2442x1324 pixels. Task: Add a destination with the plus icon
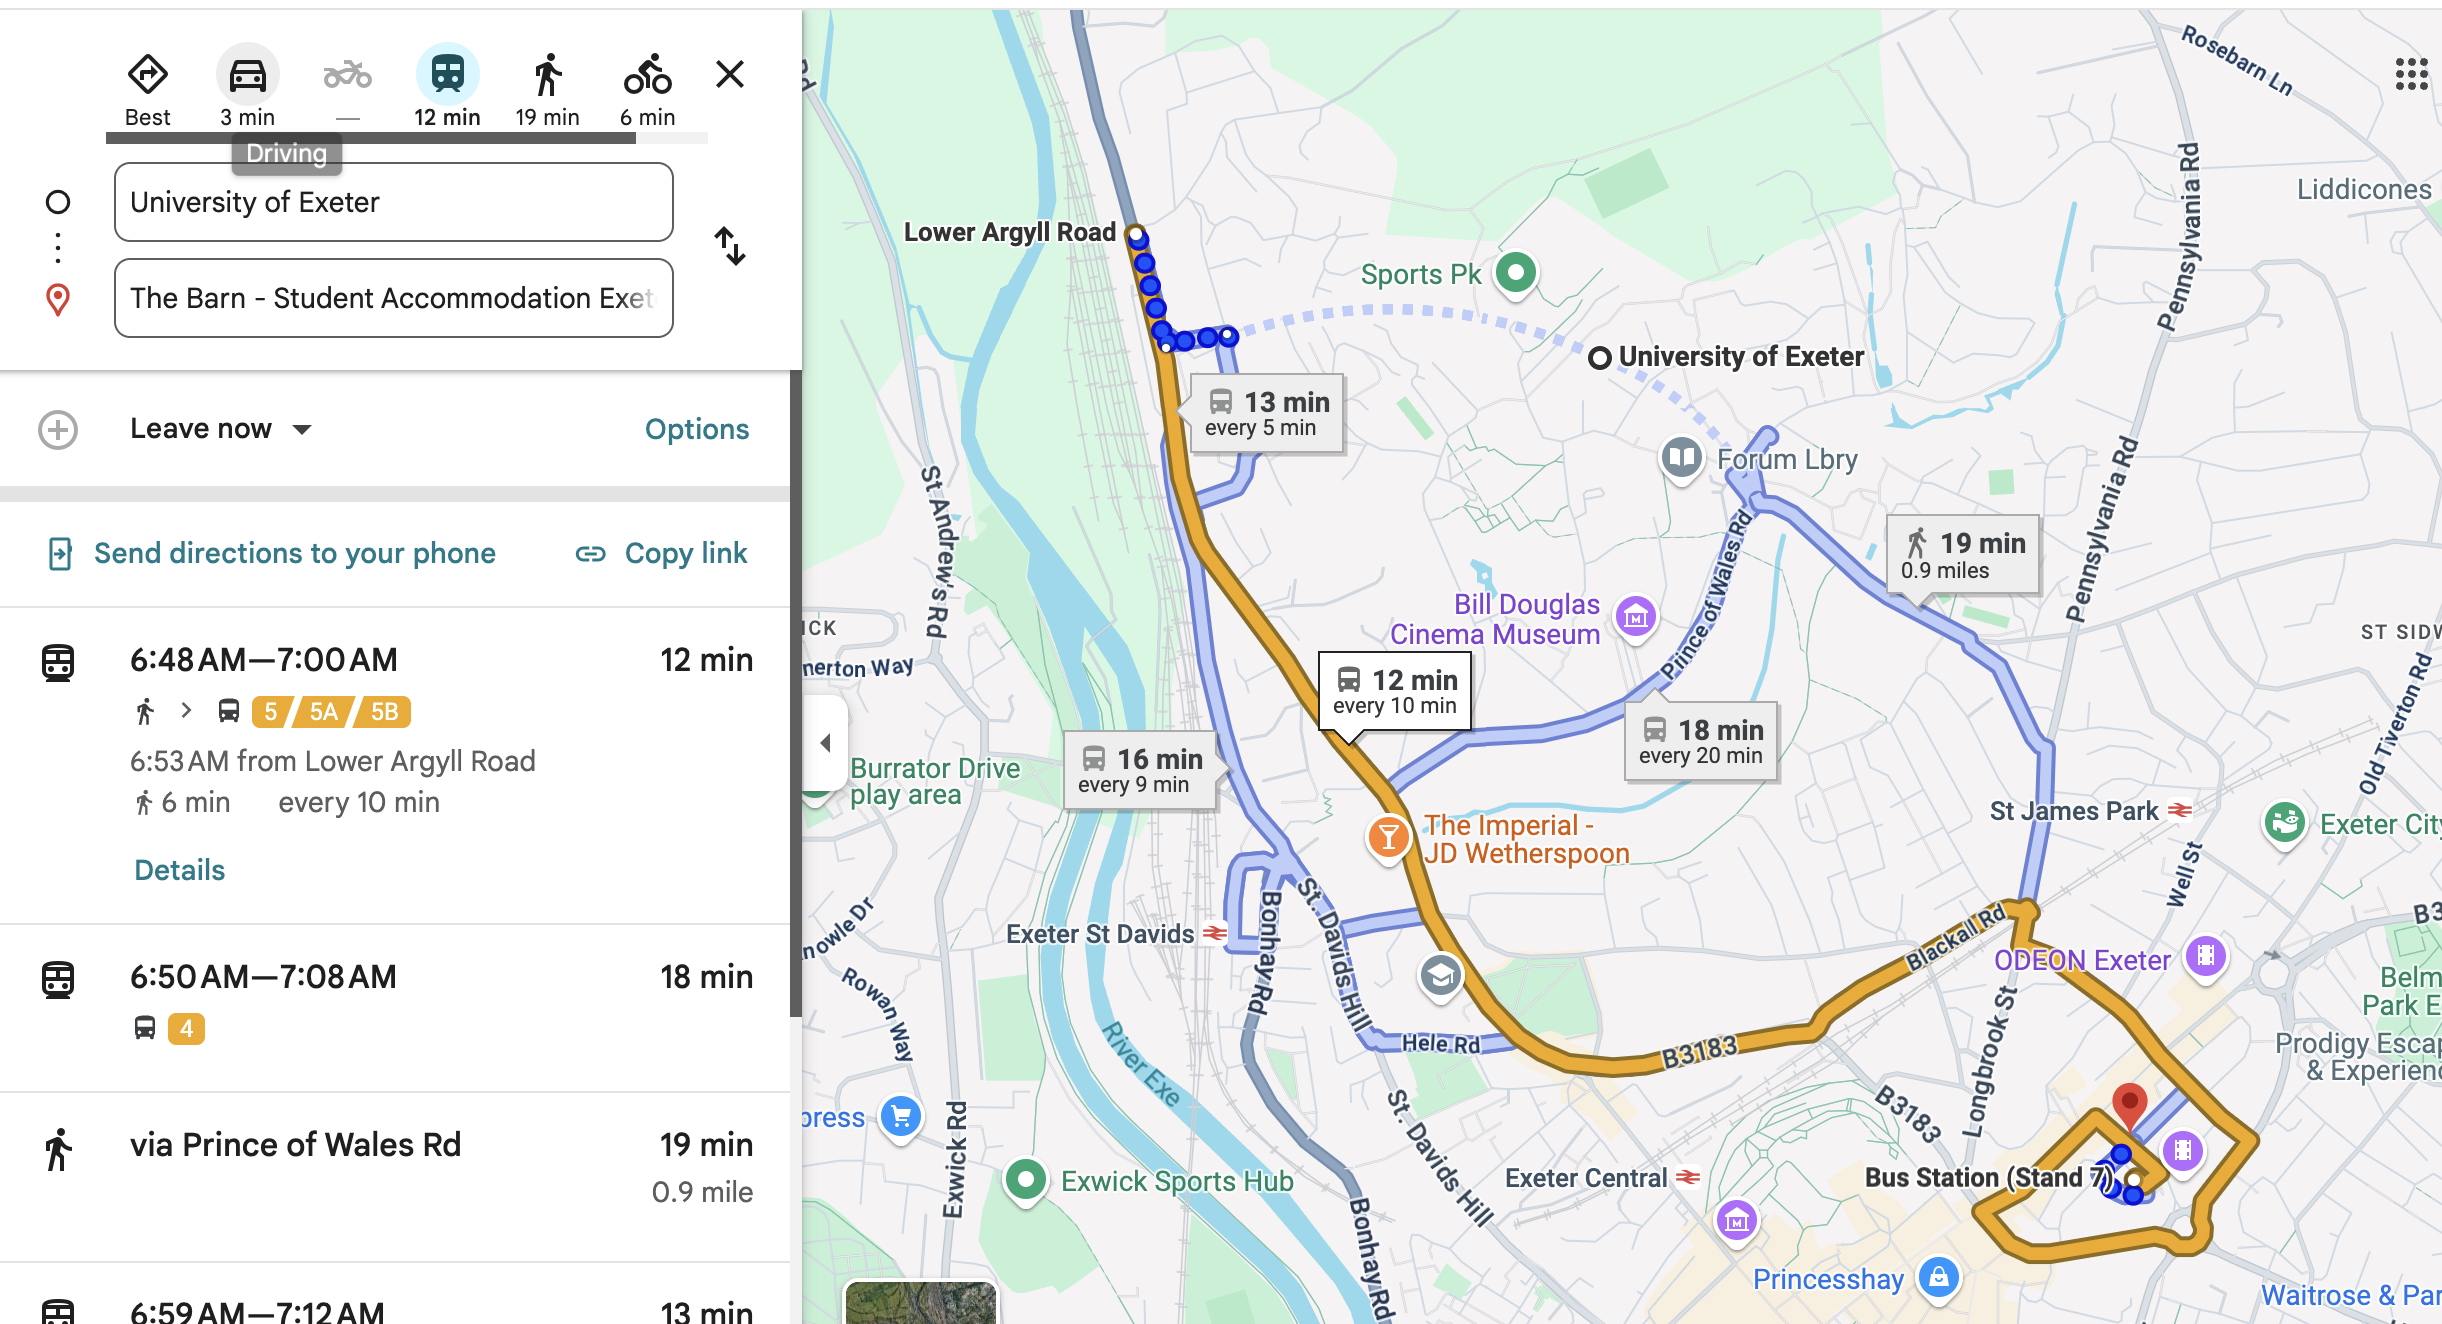click(x=58, y=430)
